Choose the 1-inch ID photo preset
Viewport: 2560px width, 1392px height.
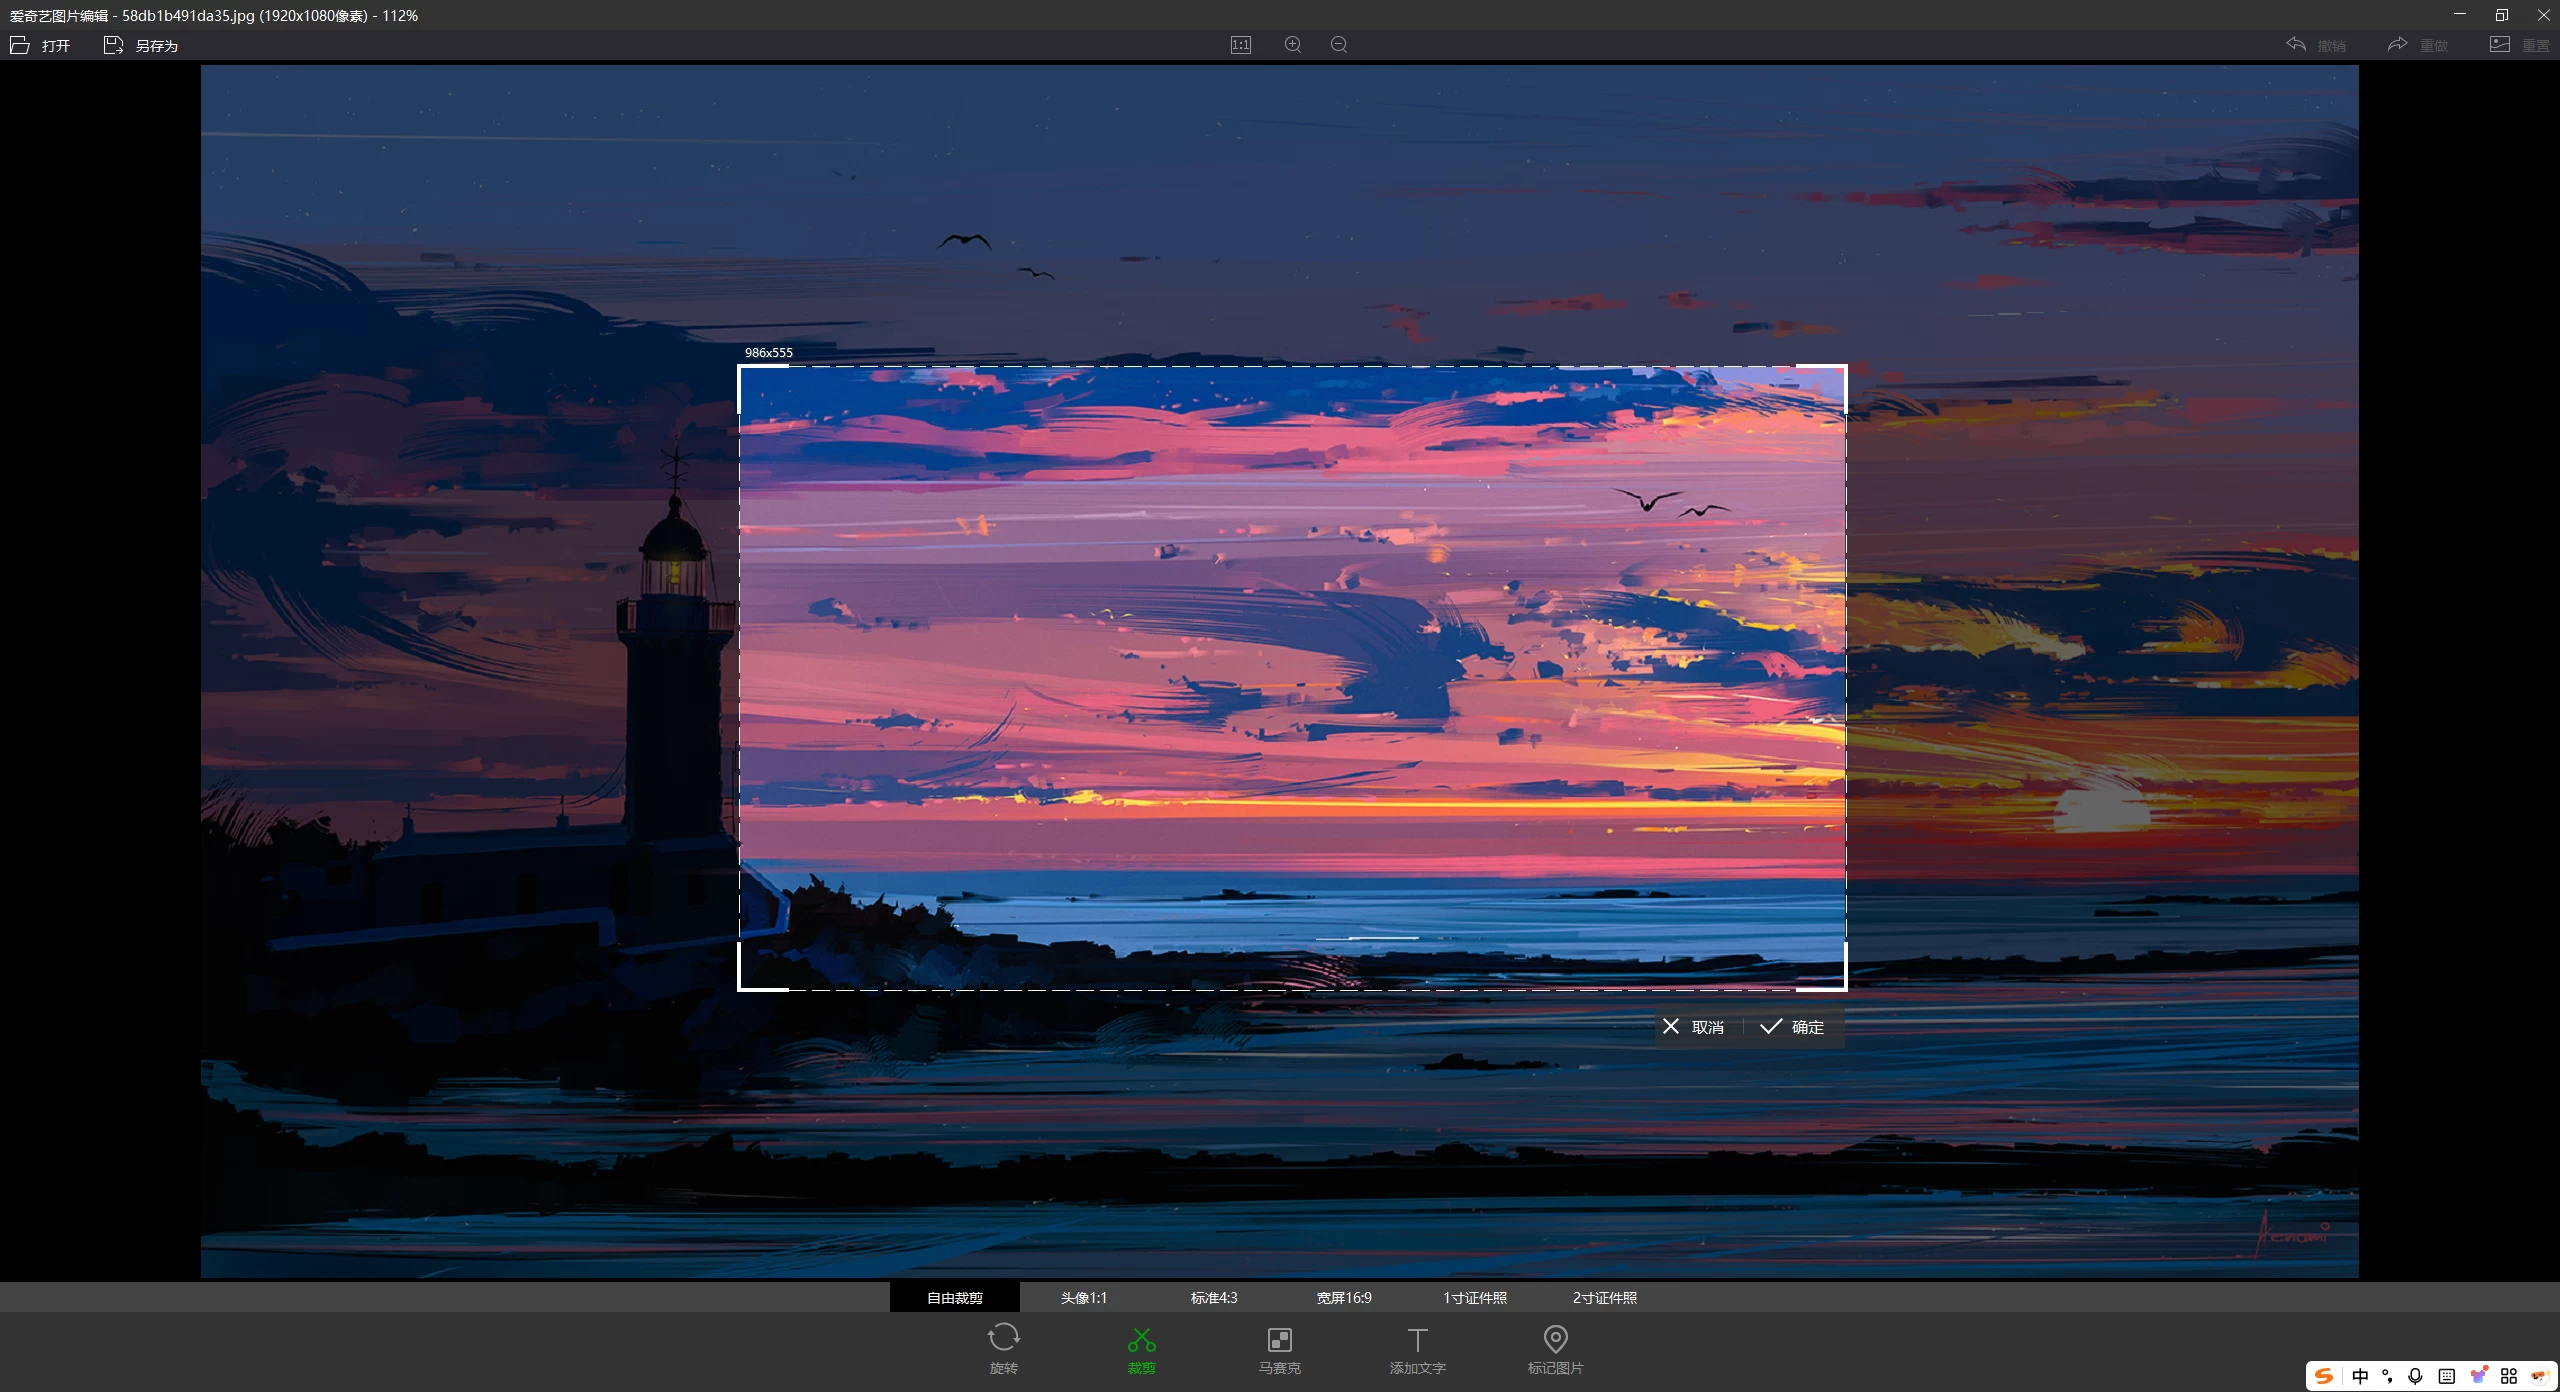pyautogui.click(x=1474, y=1298)
